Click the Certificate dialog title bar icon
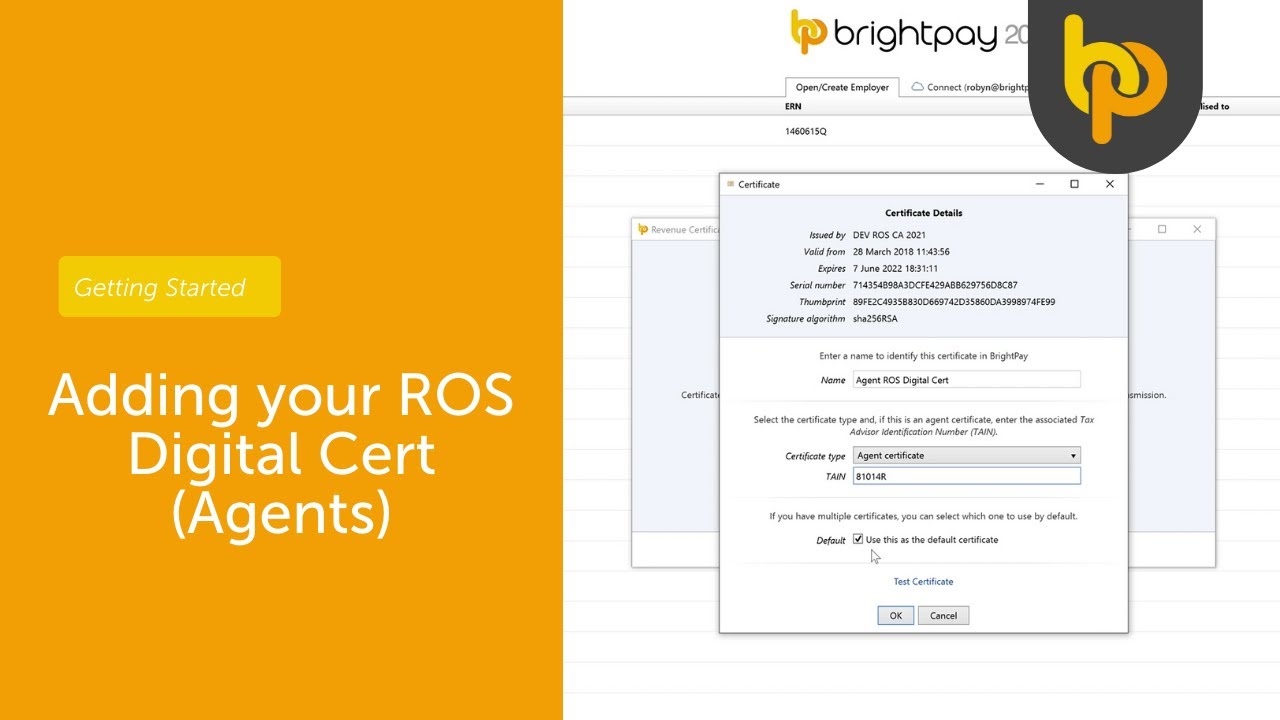The image size is (1280, 720). [x=731, y=184]
